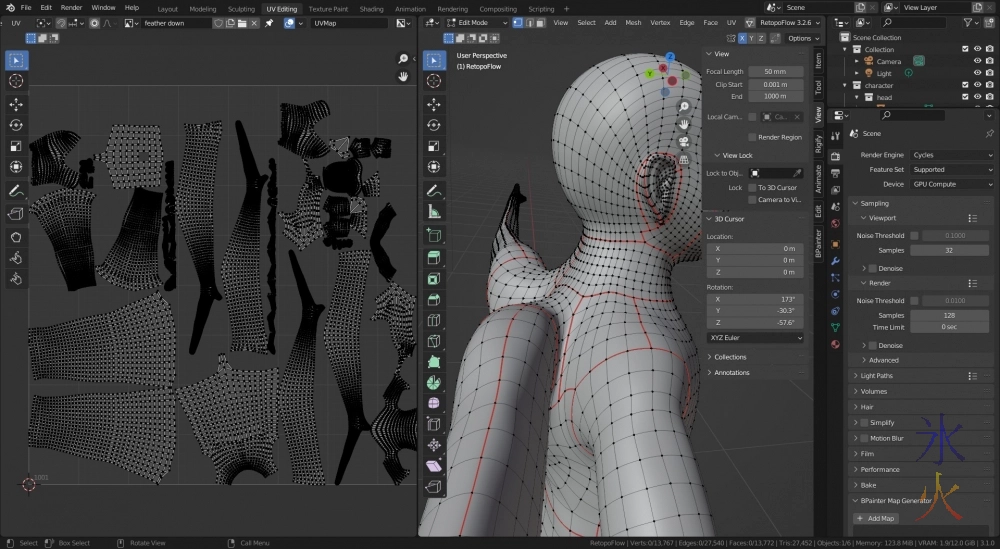Click the Add Map button
Viewport: 1000px width, 549px height.
point(875,518)
